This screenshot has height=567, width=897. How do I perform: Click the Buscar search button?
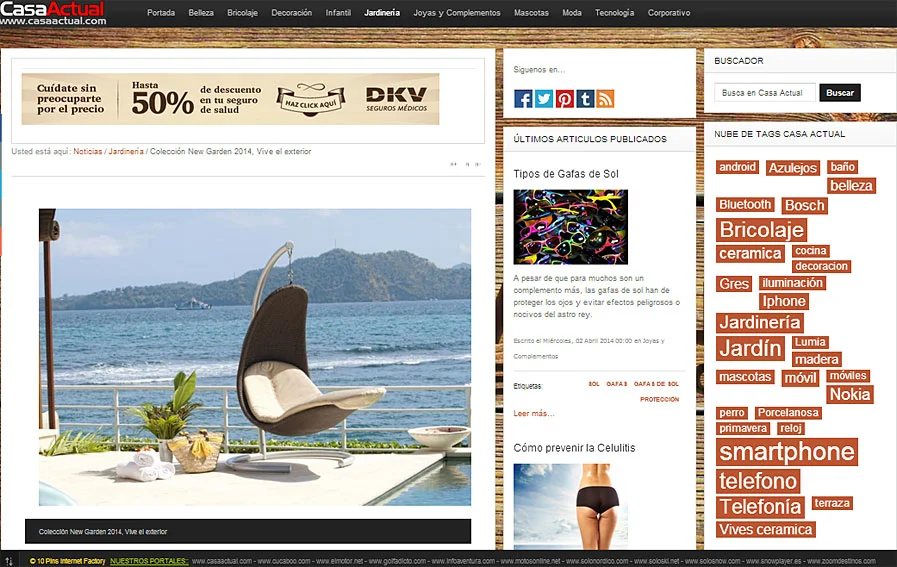pyautogui.click(x=840, y=93)
